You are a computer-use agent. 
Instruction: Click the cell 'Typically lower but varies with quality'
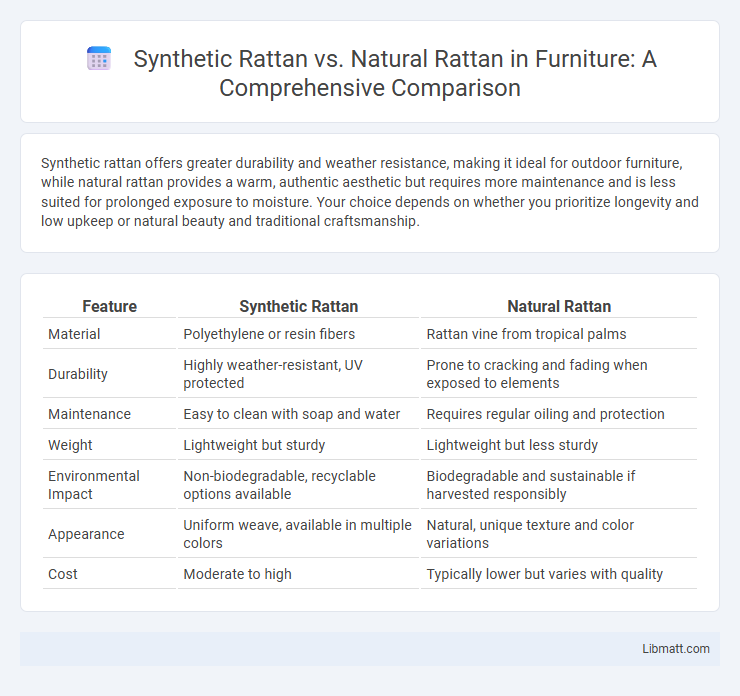tap(545, 574)
